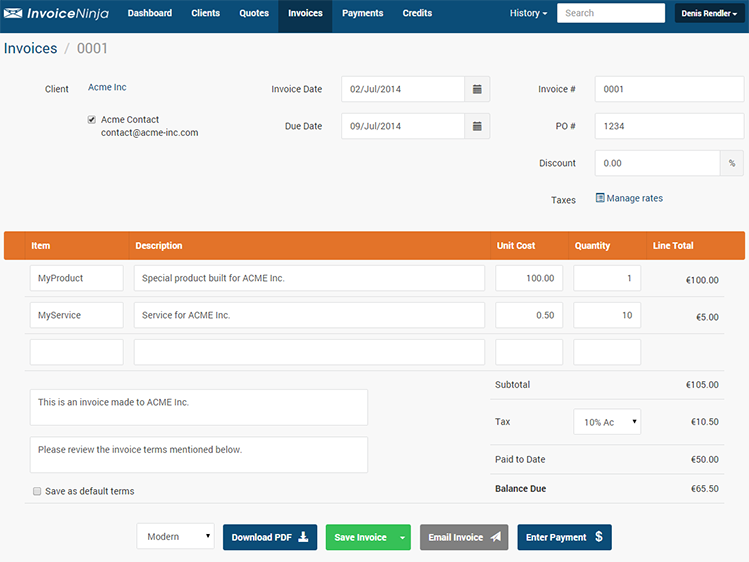Click the Invoices breadcrumb link
This screenshot has height=562, width=749.
30,48
